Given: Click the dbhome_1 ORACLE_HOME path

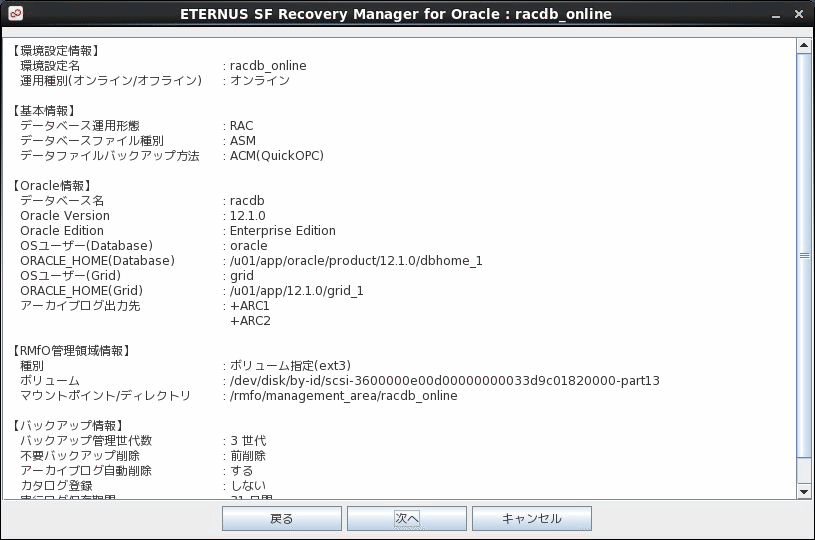Looking at the screenshot, I should [x=356, y=261].
